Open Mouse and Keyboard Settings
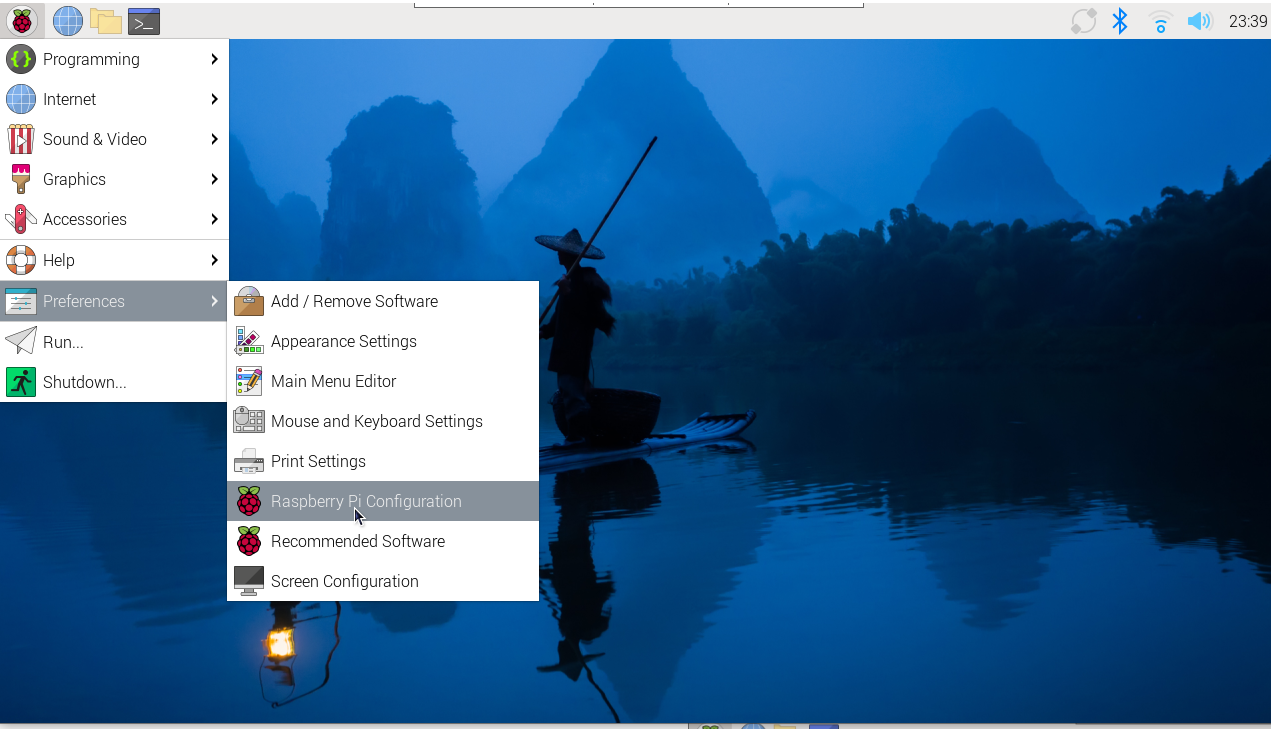This screenshot has height=729, width=1271. [x=383, y=421]
